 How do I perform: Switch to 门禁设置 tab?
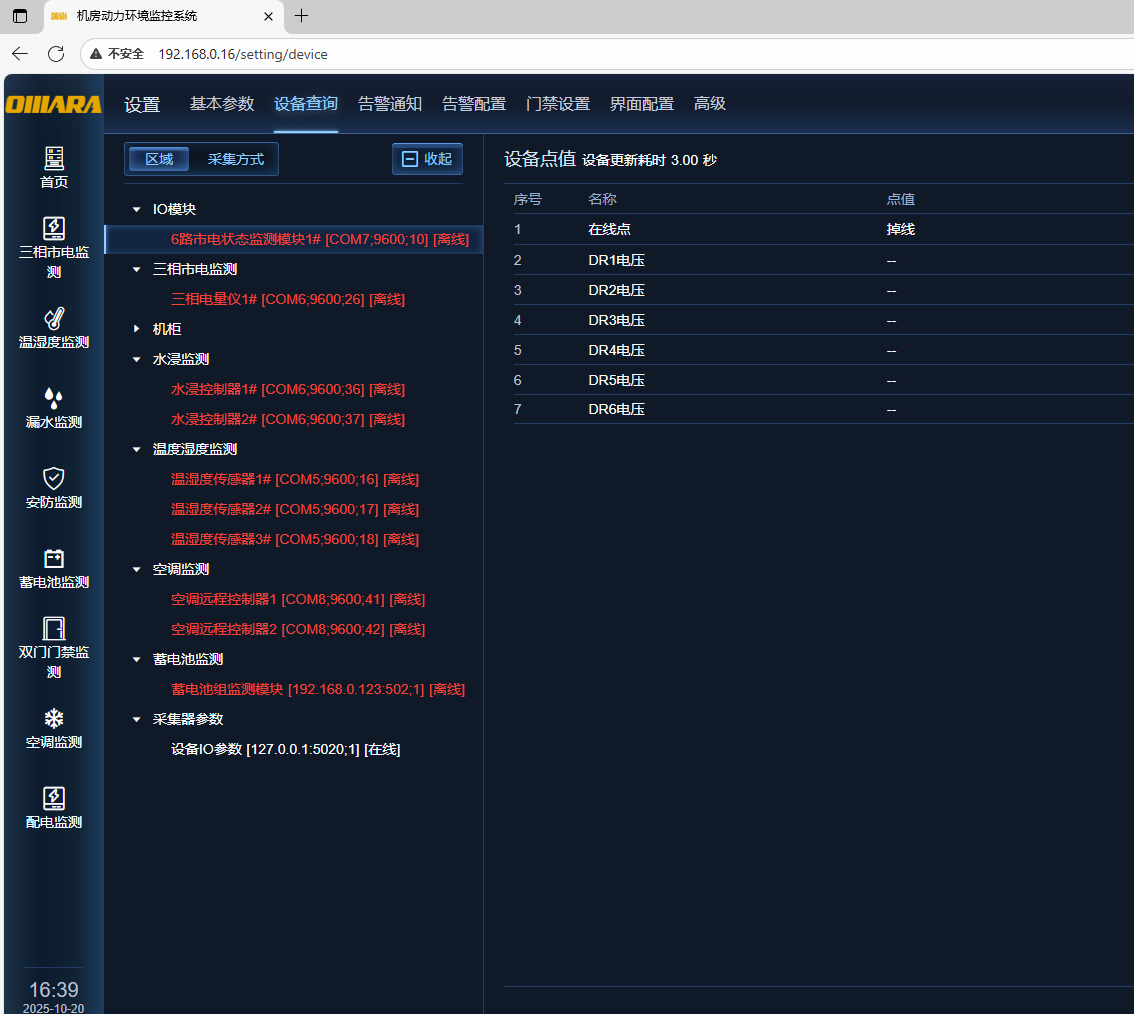(x=557, y=104)
